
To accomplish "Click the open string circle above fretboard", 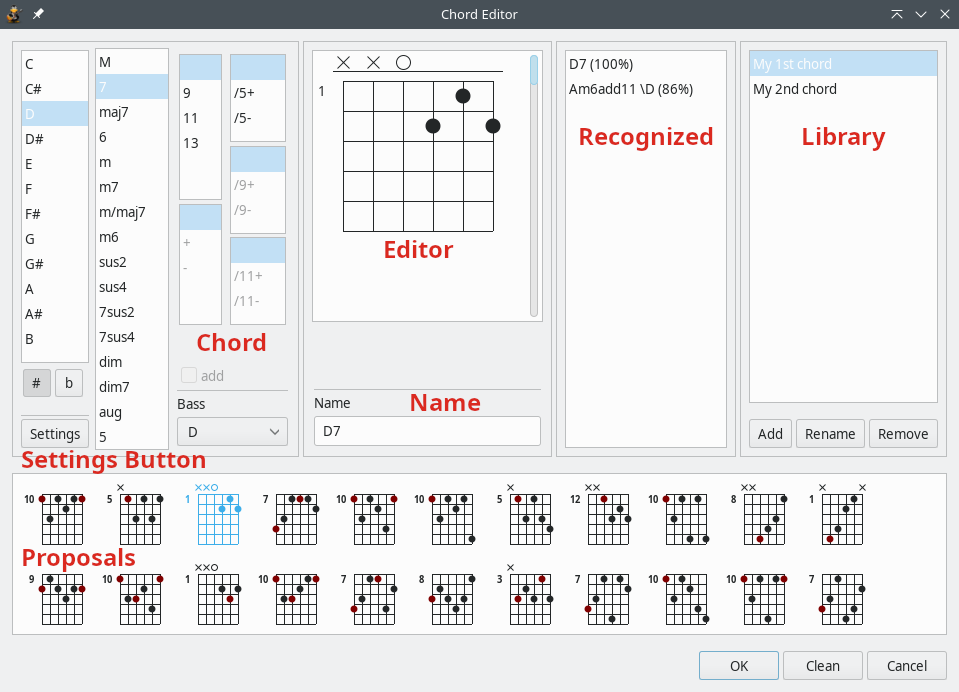I will coord(403,63).
